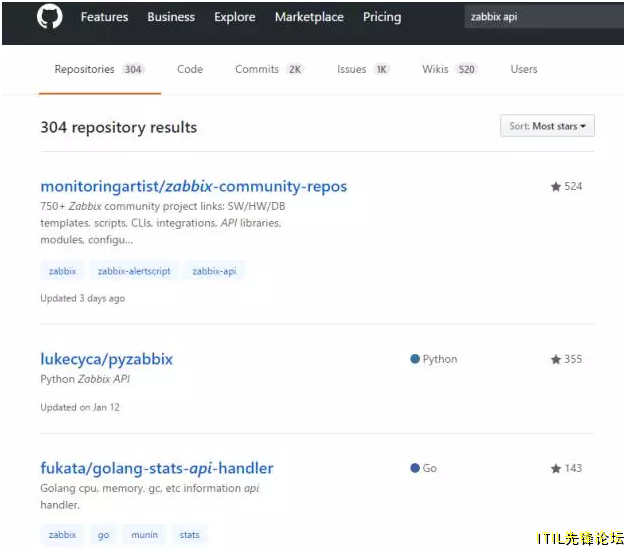This screenshot has height=549, width=624.
Task: Click the Golang cpu, memory description
Action: [x=150, y=496]
